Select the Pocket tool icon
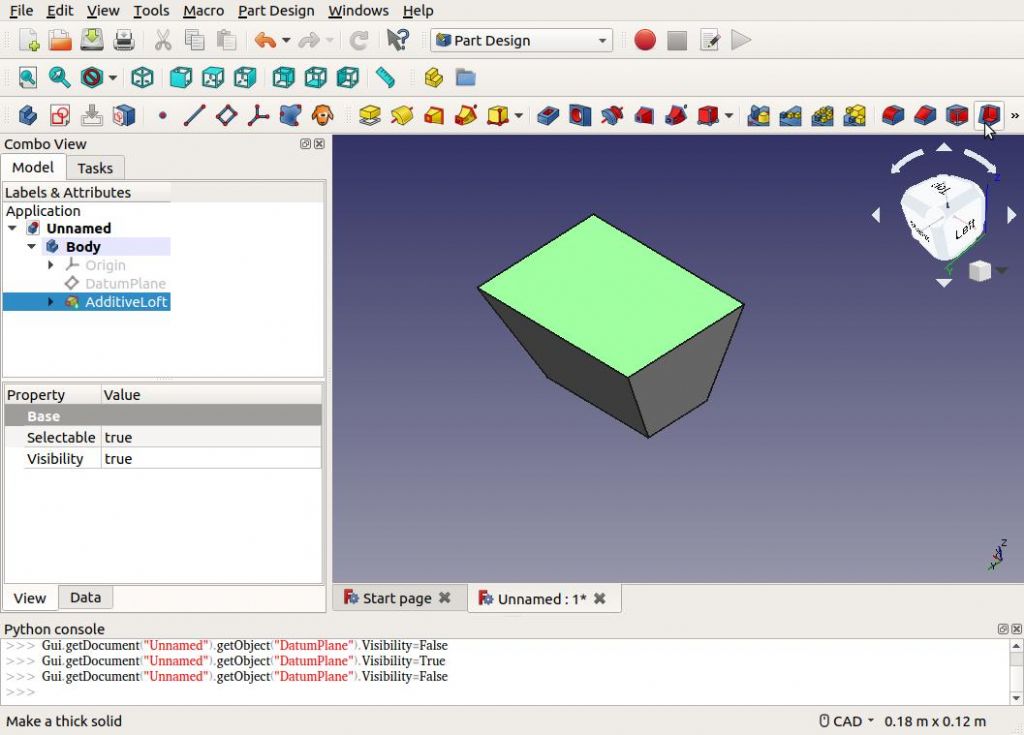This screenshot has height=735, width=1024. point(547,115)
